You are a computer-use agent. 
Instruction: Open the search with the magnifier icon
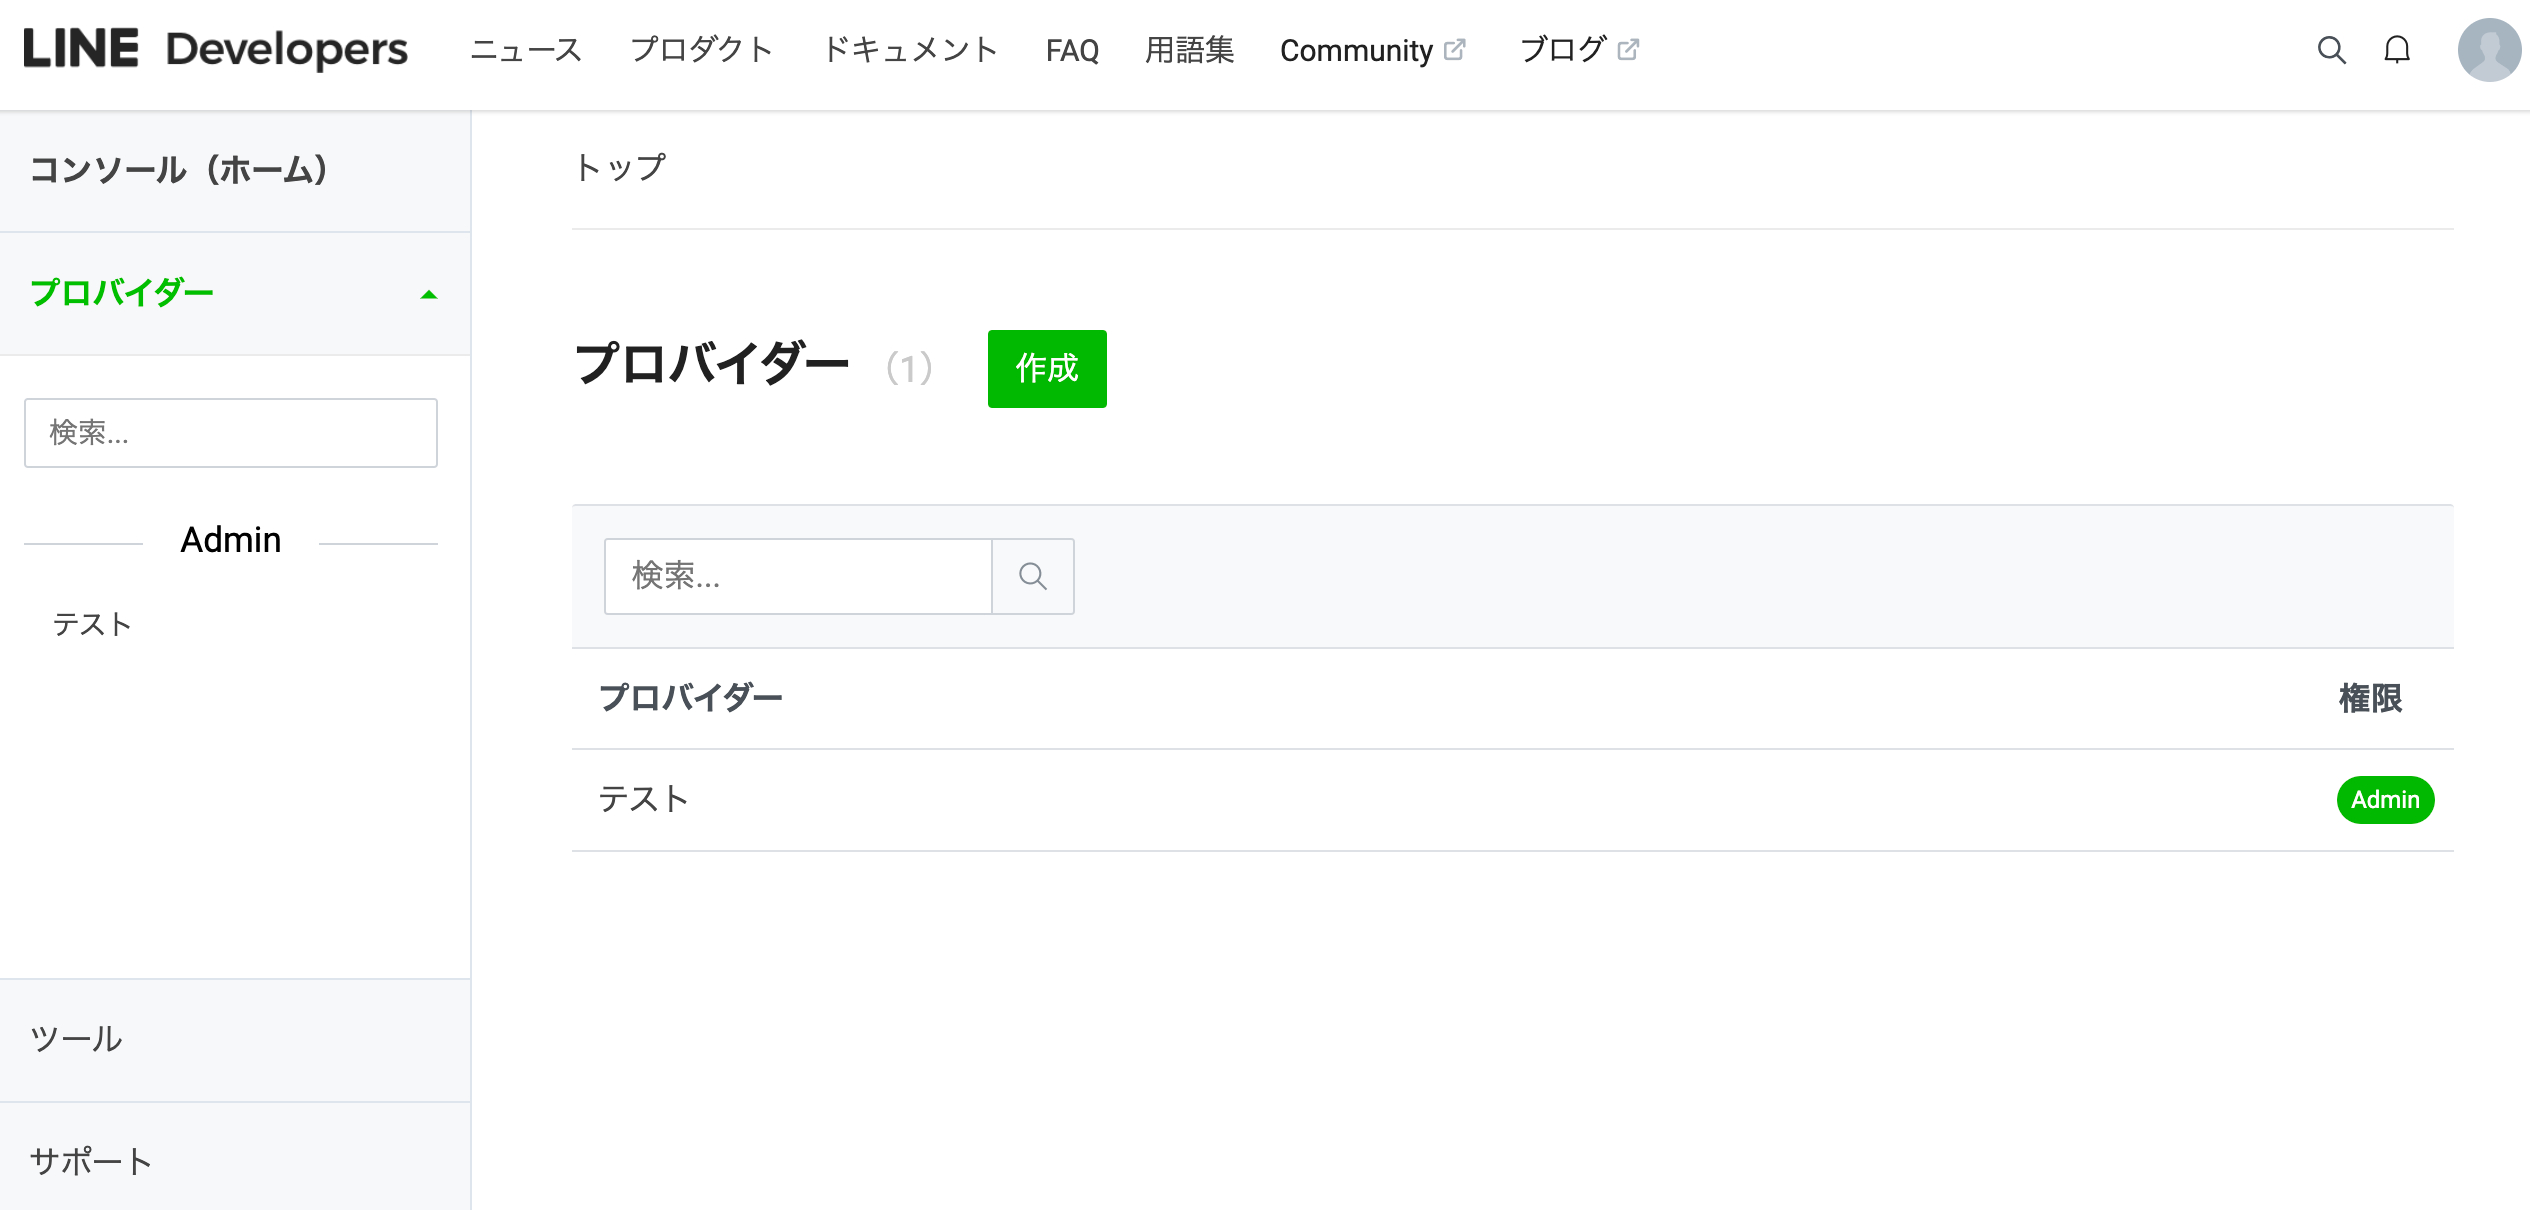(2332, 50)
